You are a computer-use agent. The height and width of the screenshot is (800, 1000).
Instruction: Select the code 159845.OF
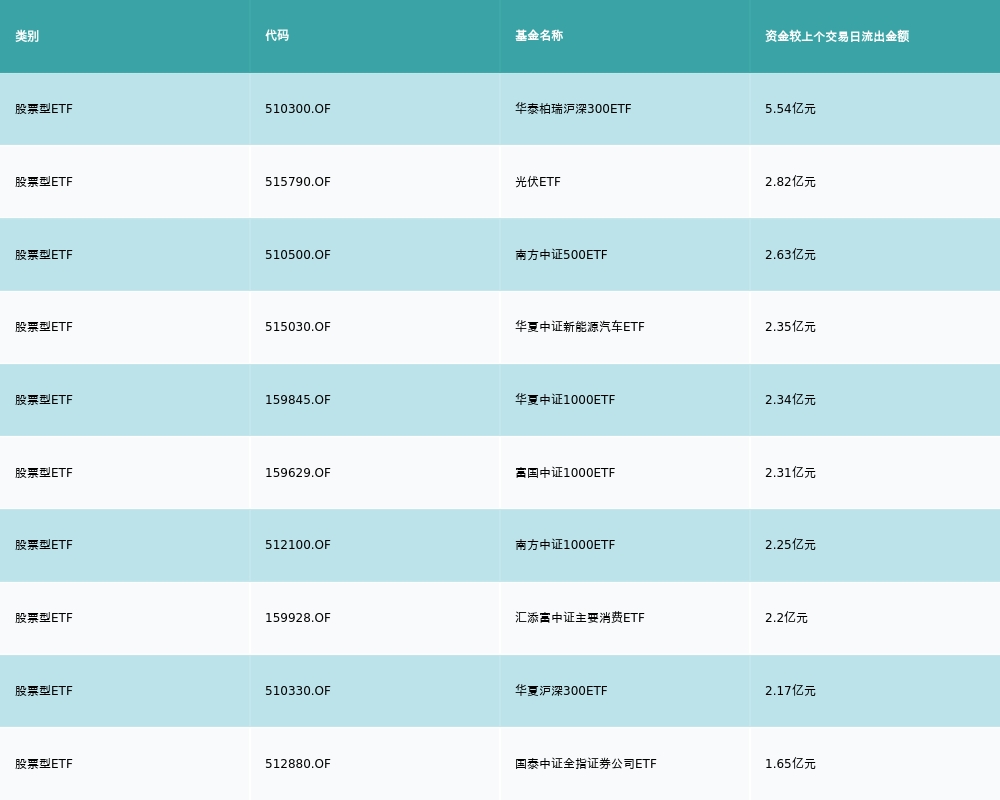(x=298, y=399)
